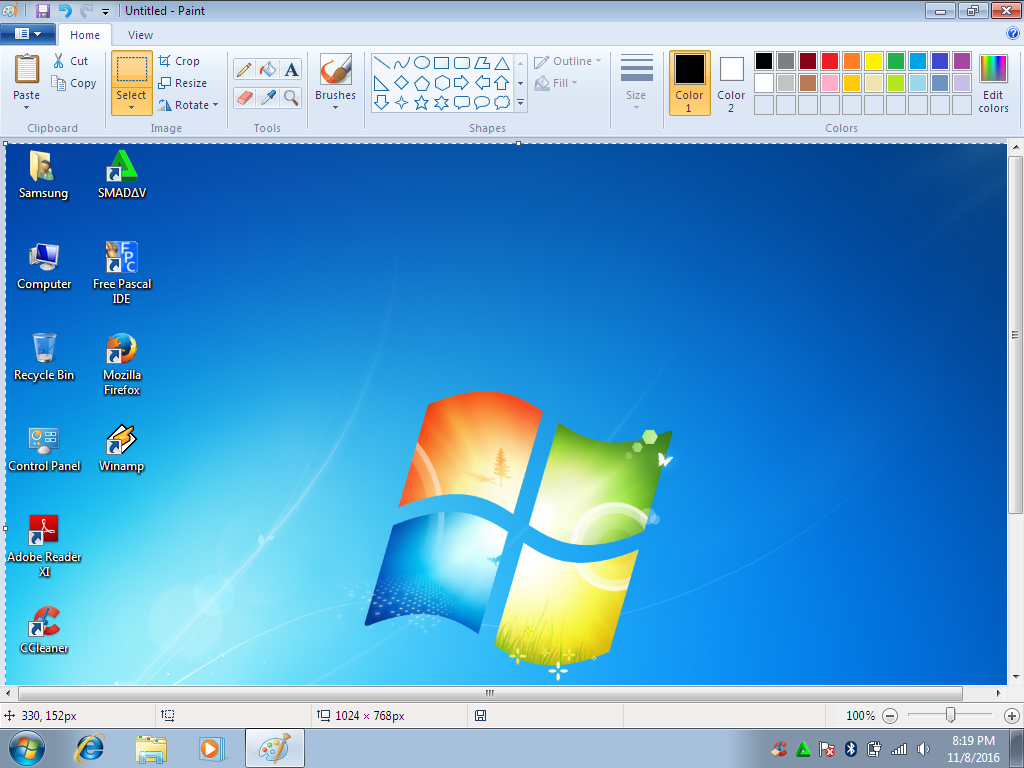Choose the Cloud callout shape
The height and width of the screenshot is (768, 1024).
coord(502,103)
